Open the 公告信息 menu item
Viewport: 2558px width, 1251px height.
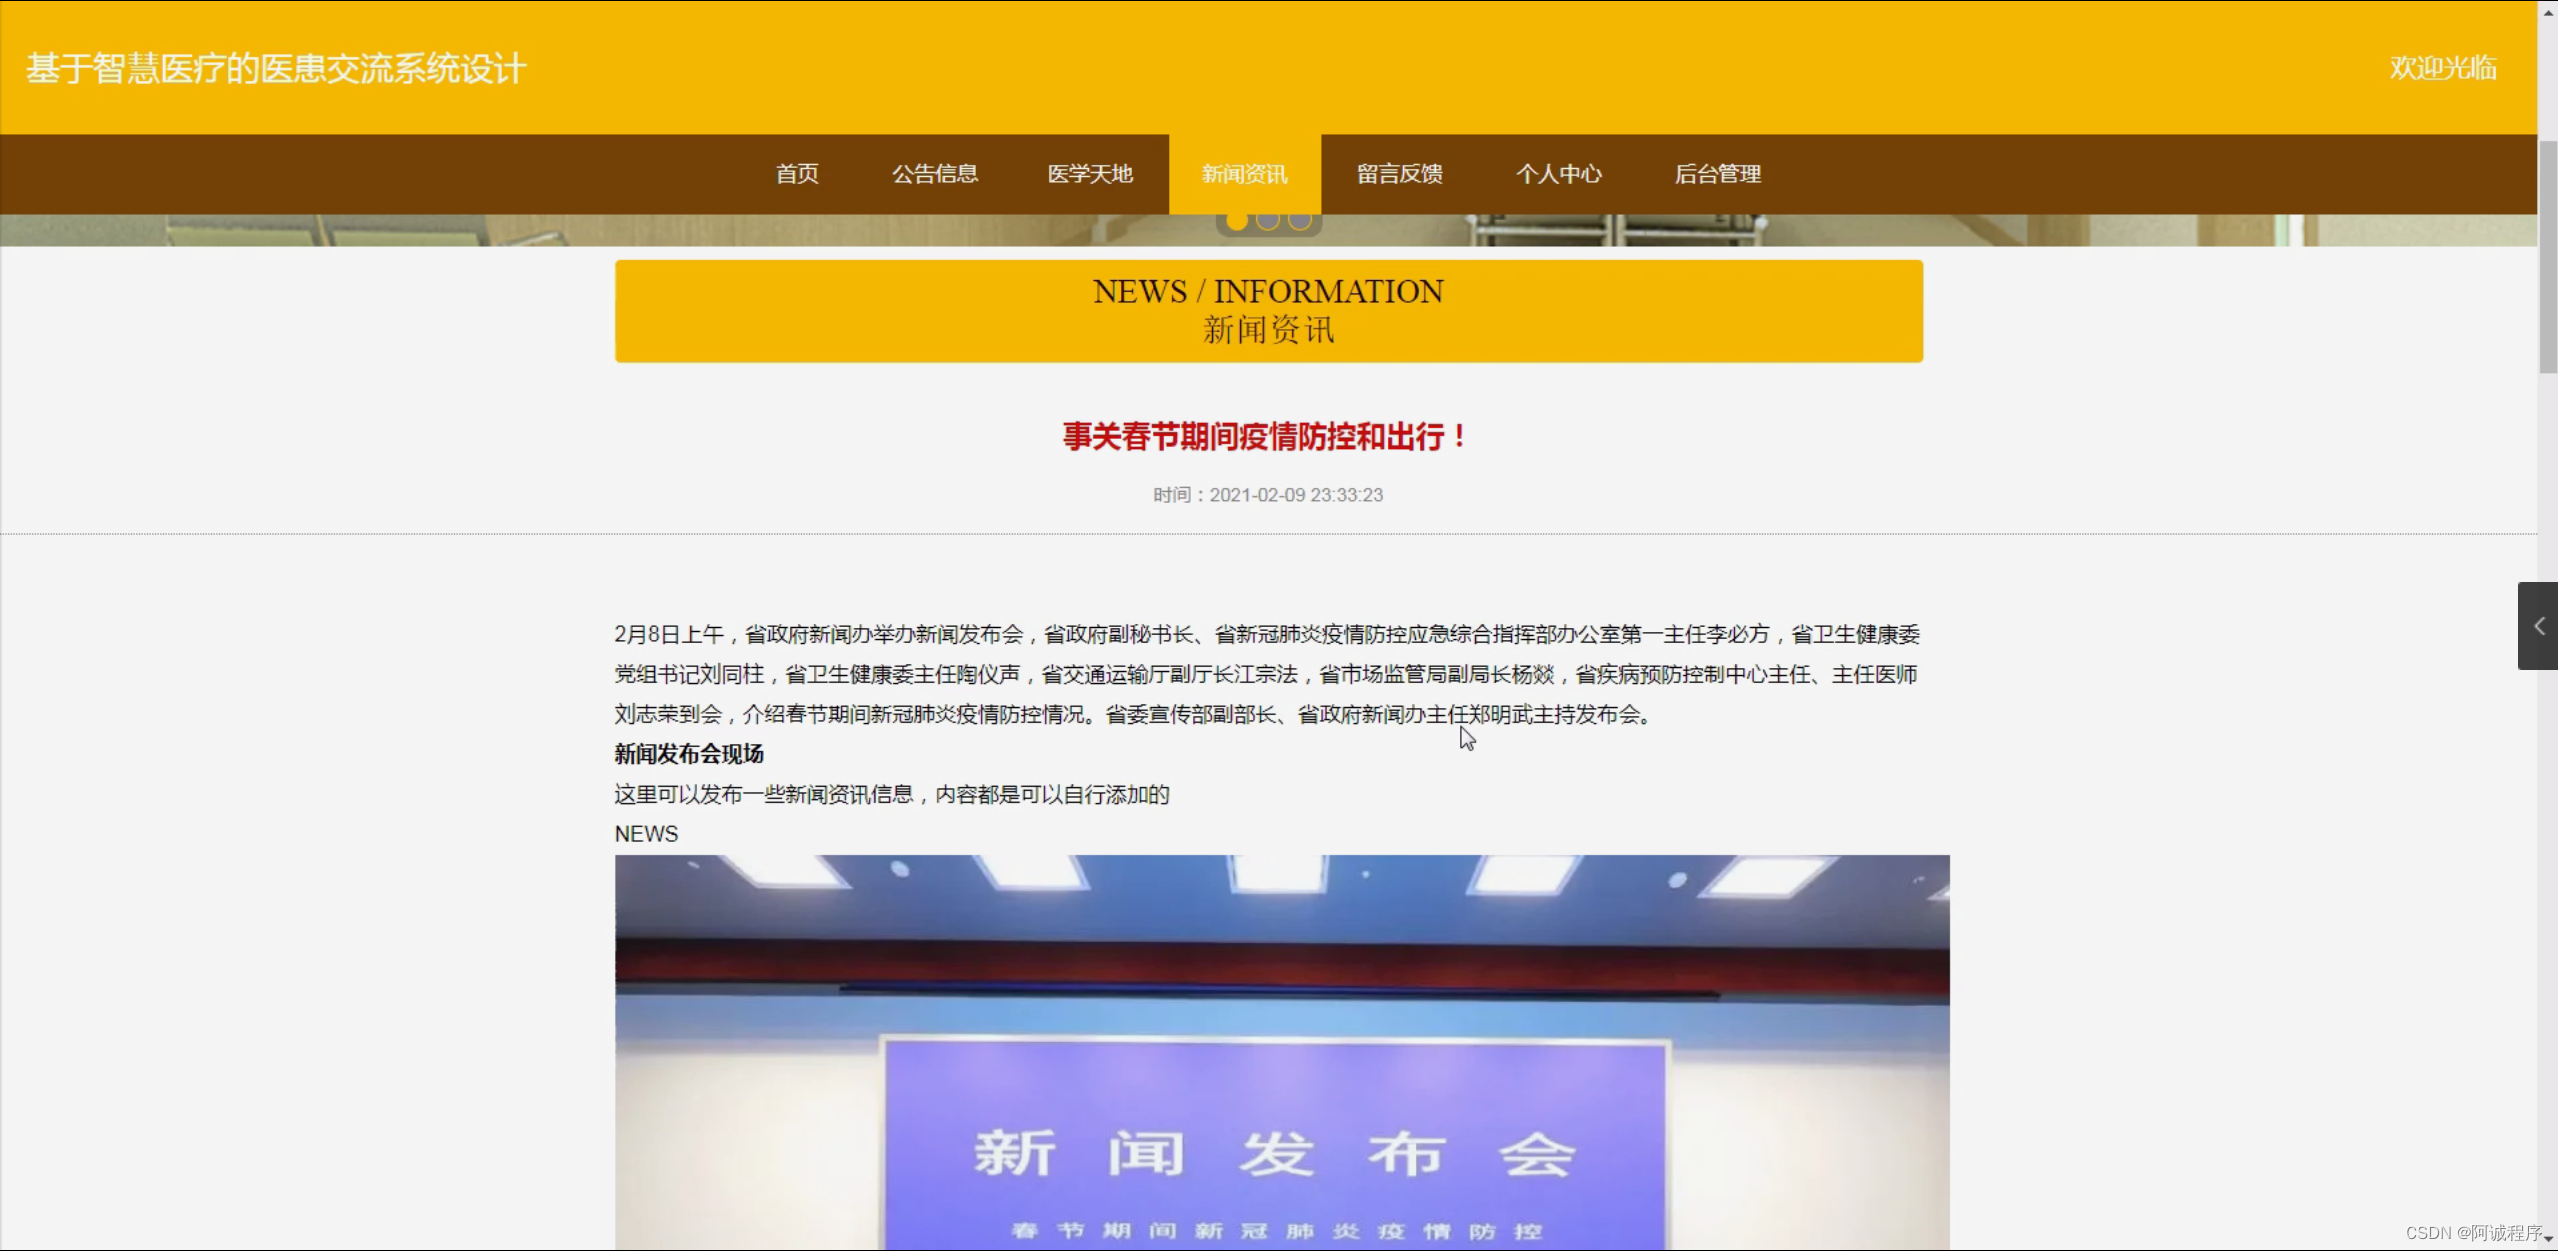pyautogui.click(x=935, y=174)
